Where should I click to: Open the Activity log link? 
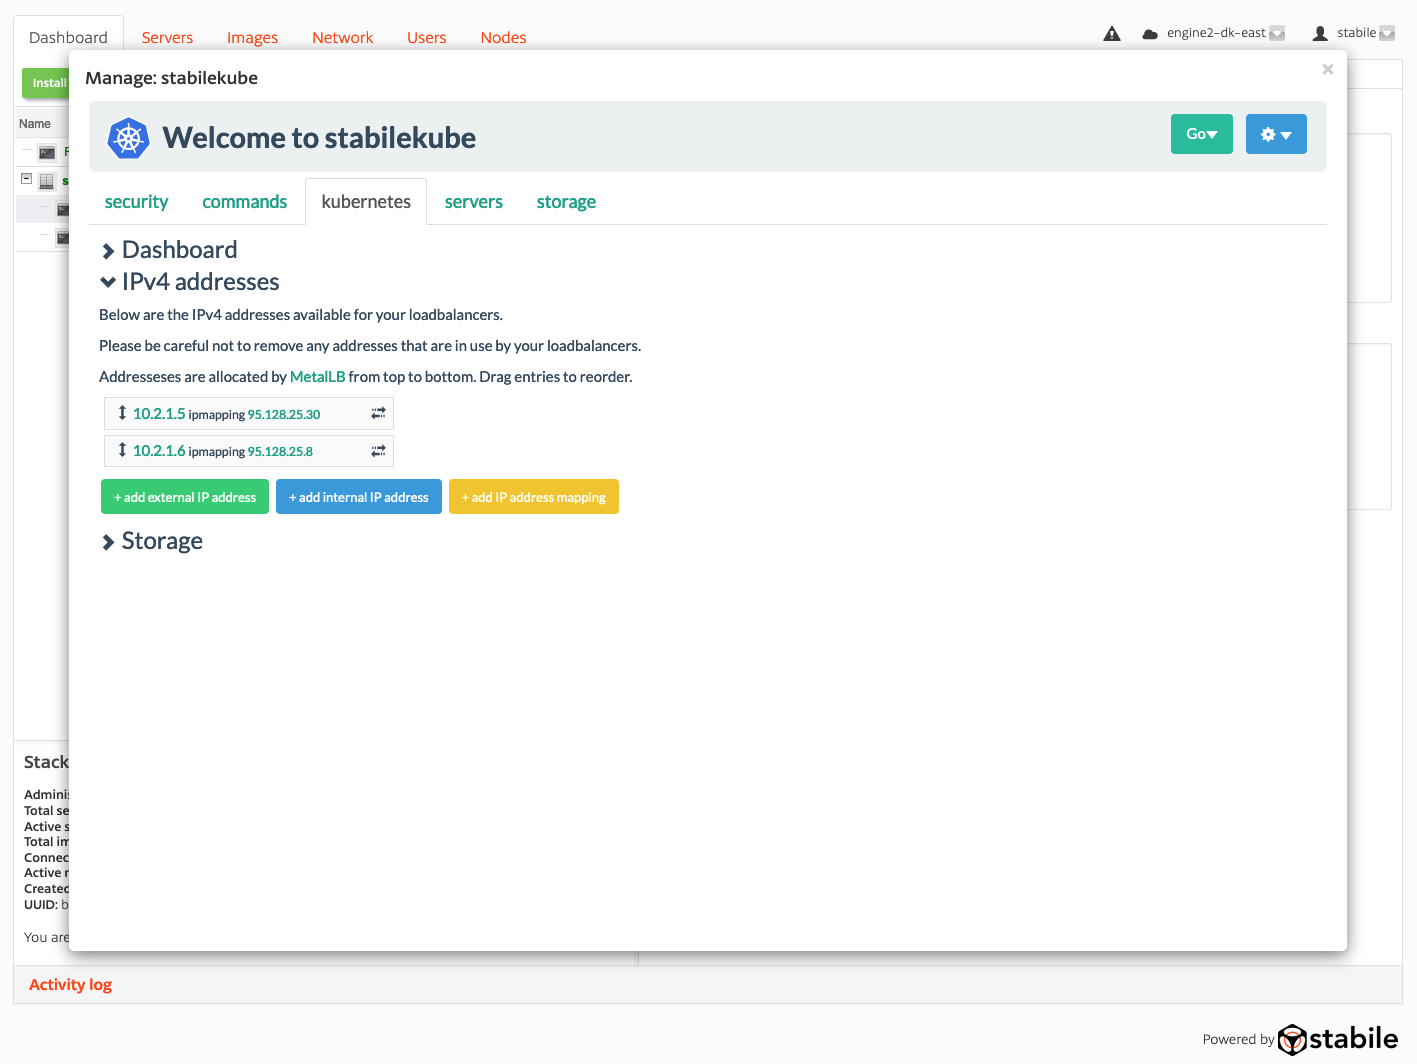pos(70,985)
